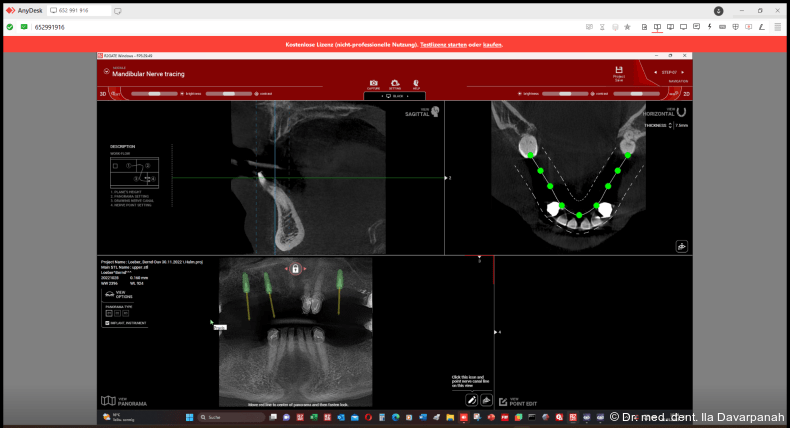
Task: Click the nerve eraser icon beside pencil
Action: [486, 400]
